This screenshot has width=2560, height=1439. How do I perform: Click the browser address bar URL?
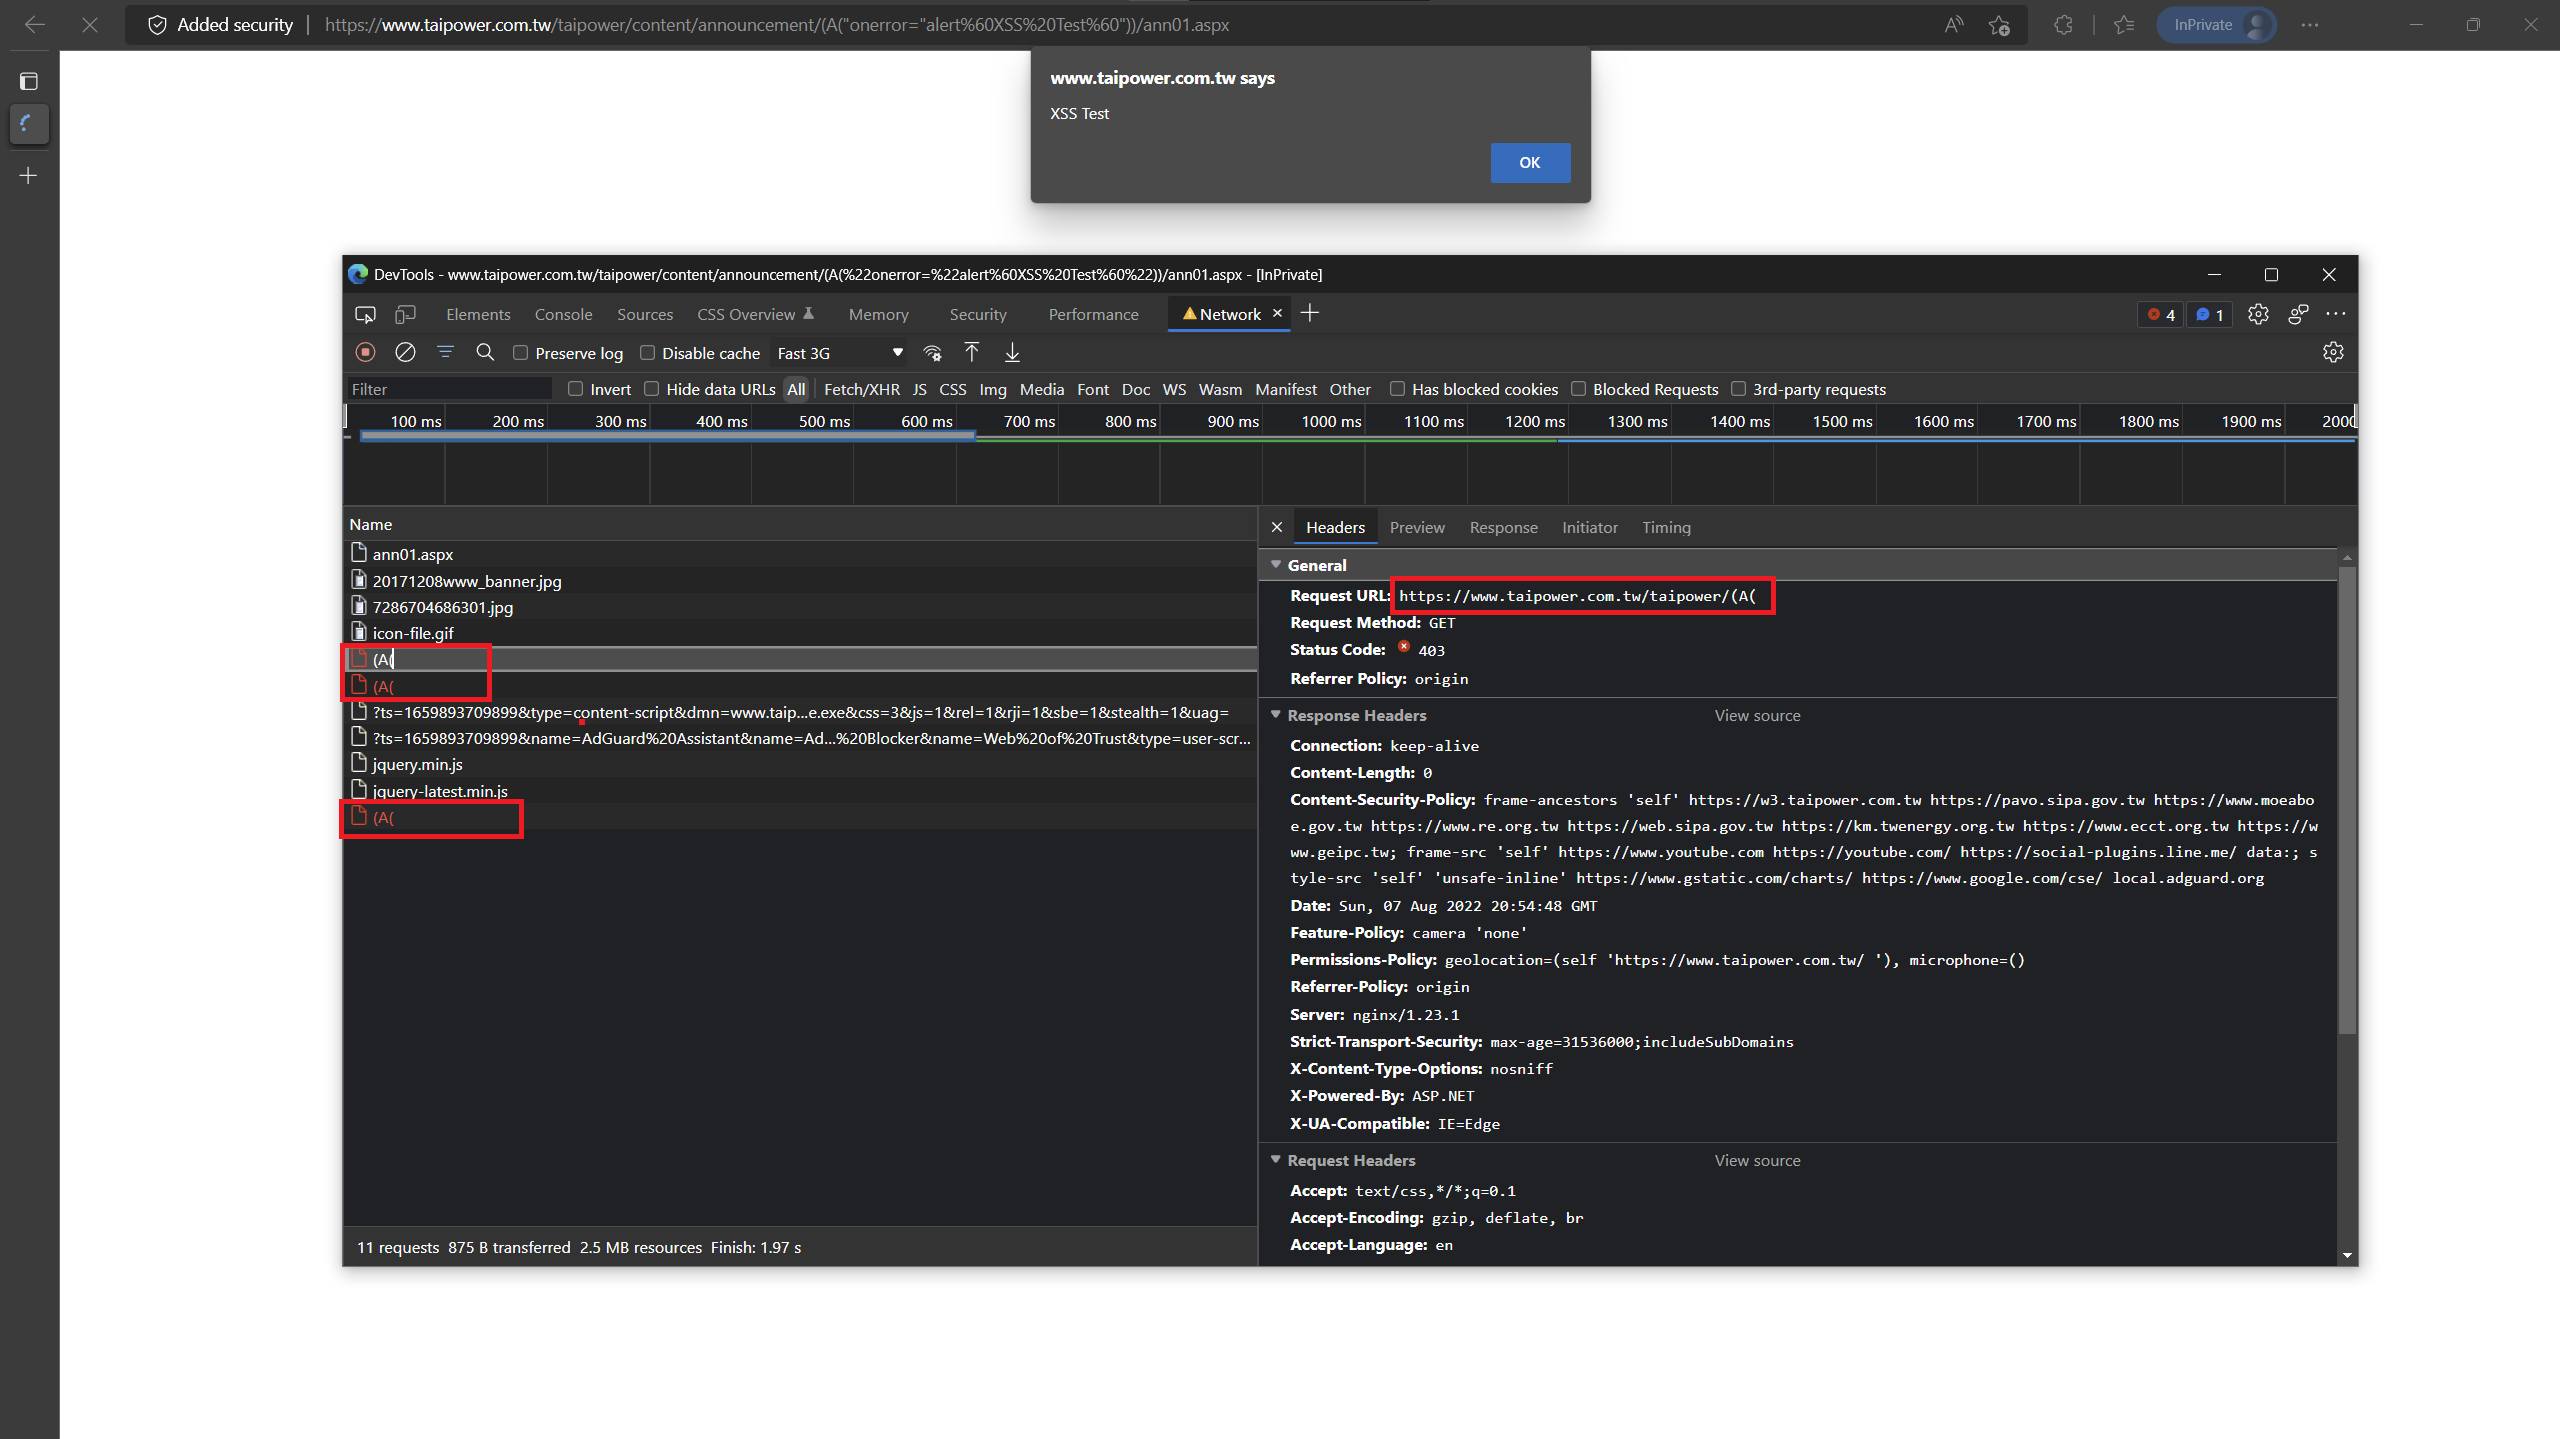point(777,25)
